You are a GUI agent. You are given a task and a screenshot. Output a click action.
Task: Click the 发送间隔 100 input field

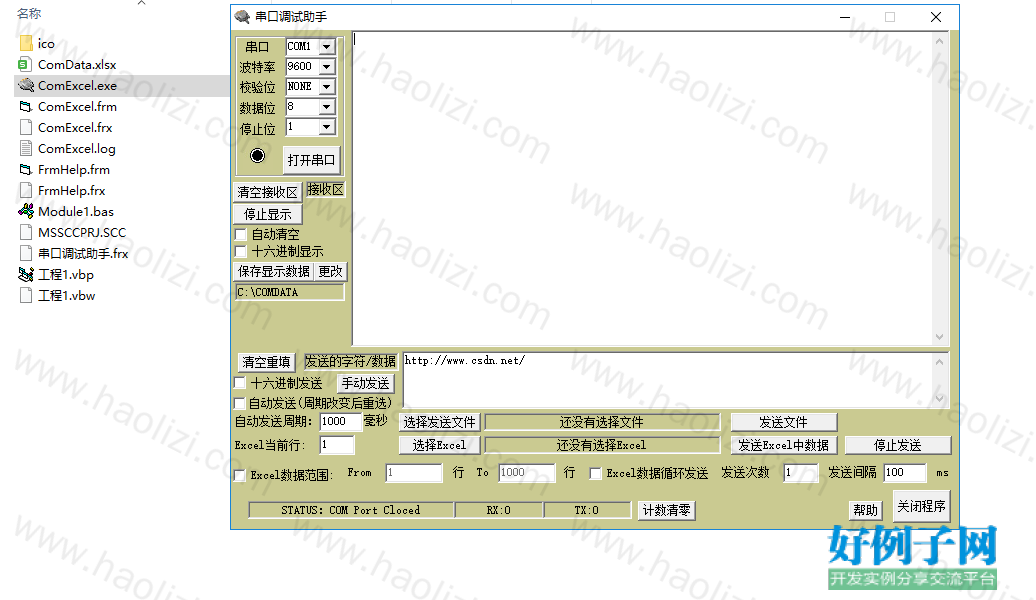(905, 473)
